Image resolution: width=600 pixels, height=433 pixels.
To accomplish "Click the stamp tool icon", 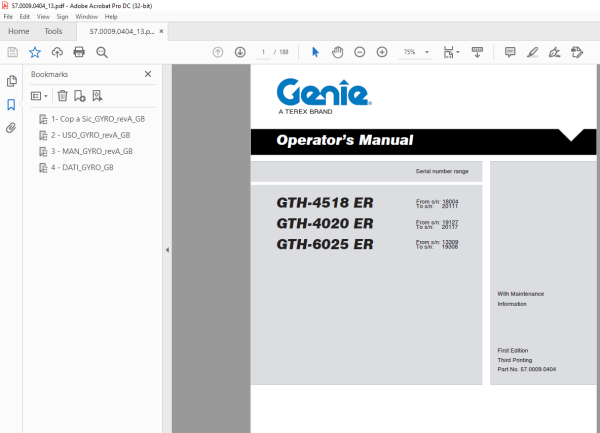I will [x=577, y=52].
